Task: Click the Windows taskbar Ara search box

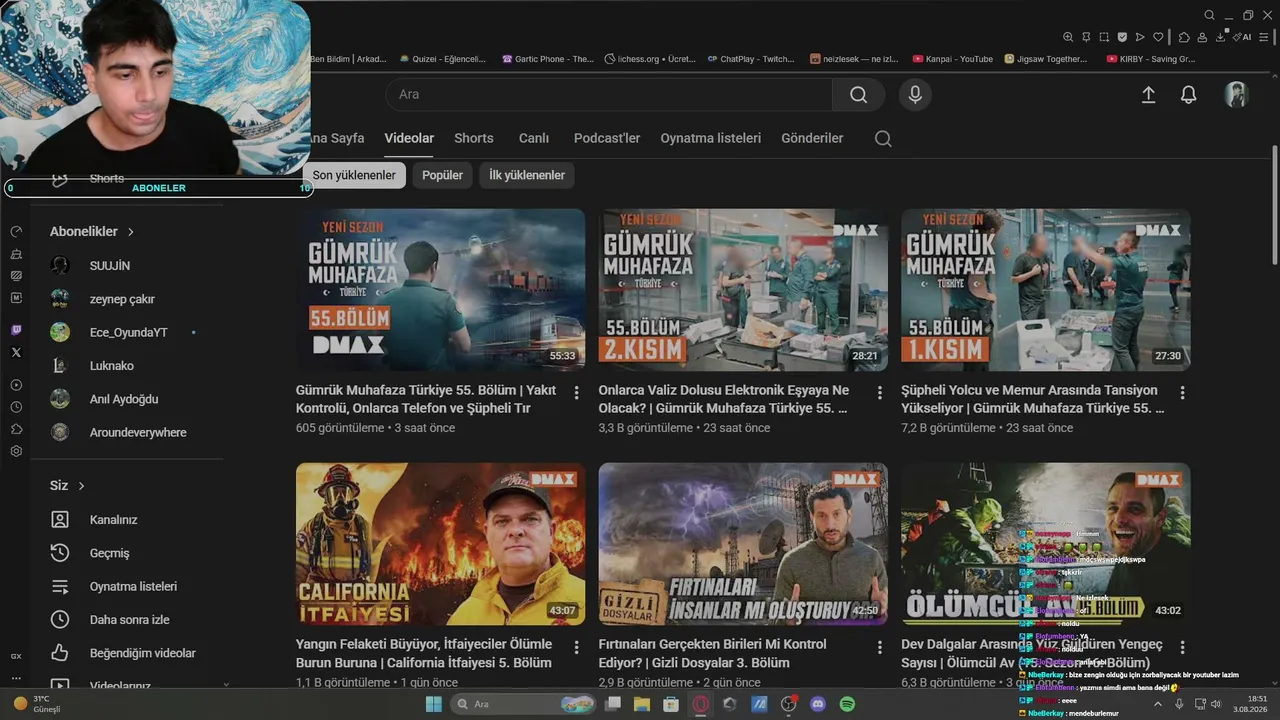Action: pyautogui.click(x=524, y=704)
